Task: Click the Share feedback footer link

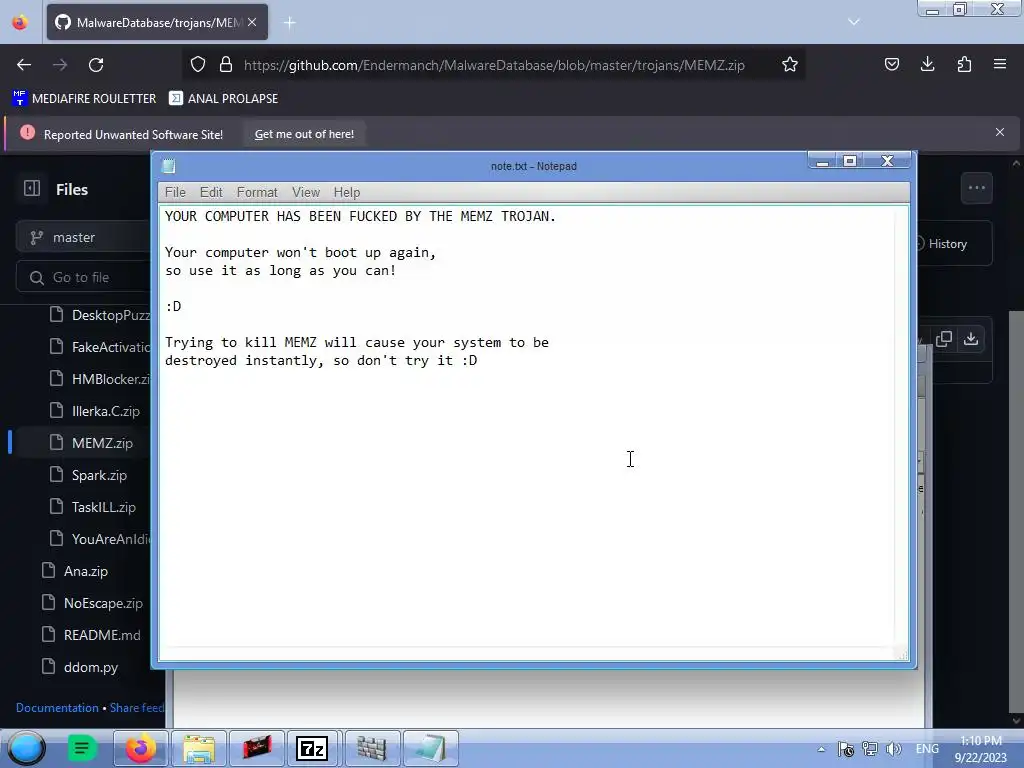Action: (x=136, y=707)
